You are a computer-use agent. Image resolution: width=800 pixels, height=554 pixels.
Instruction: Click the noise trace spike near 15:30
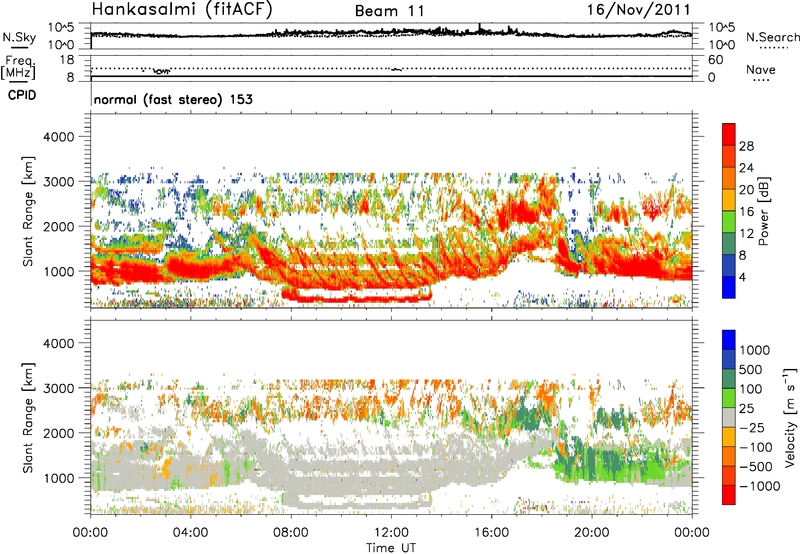(479, 28)
